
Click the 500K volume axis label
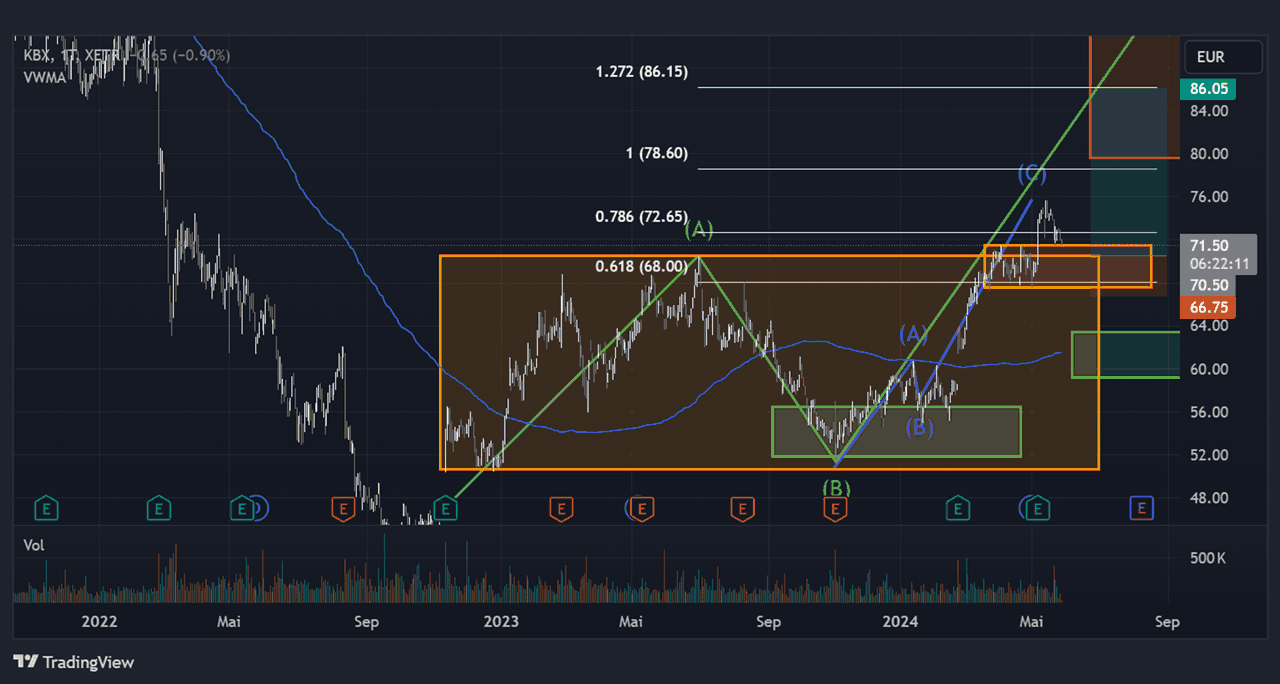(1208, 557)
